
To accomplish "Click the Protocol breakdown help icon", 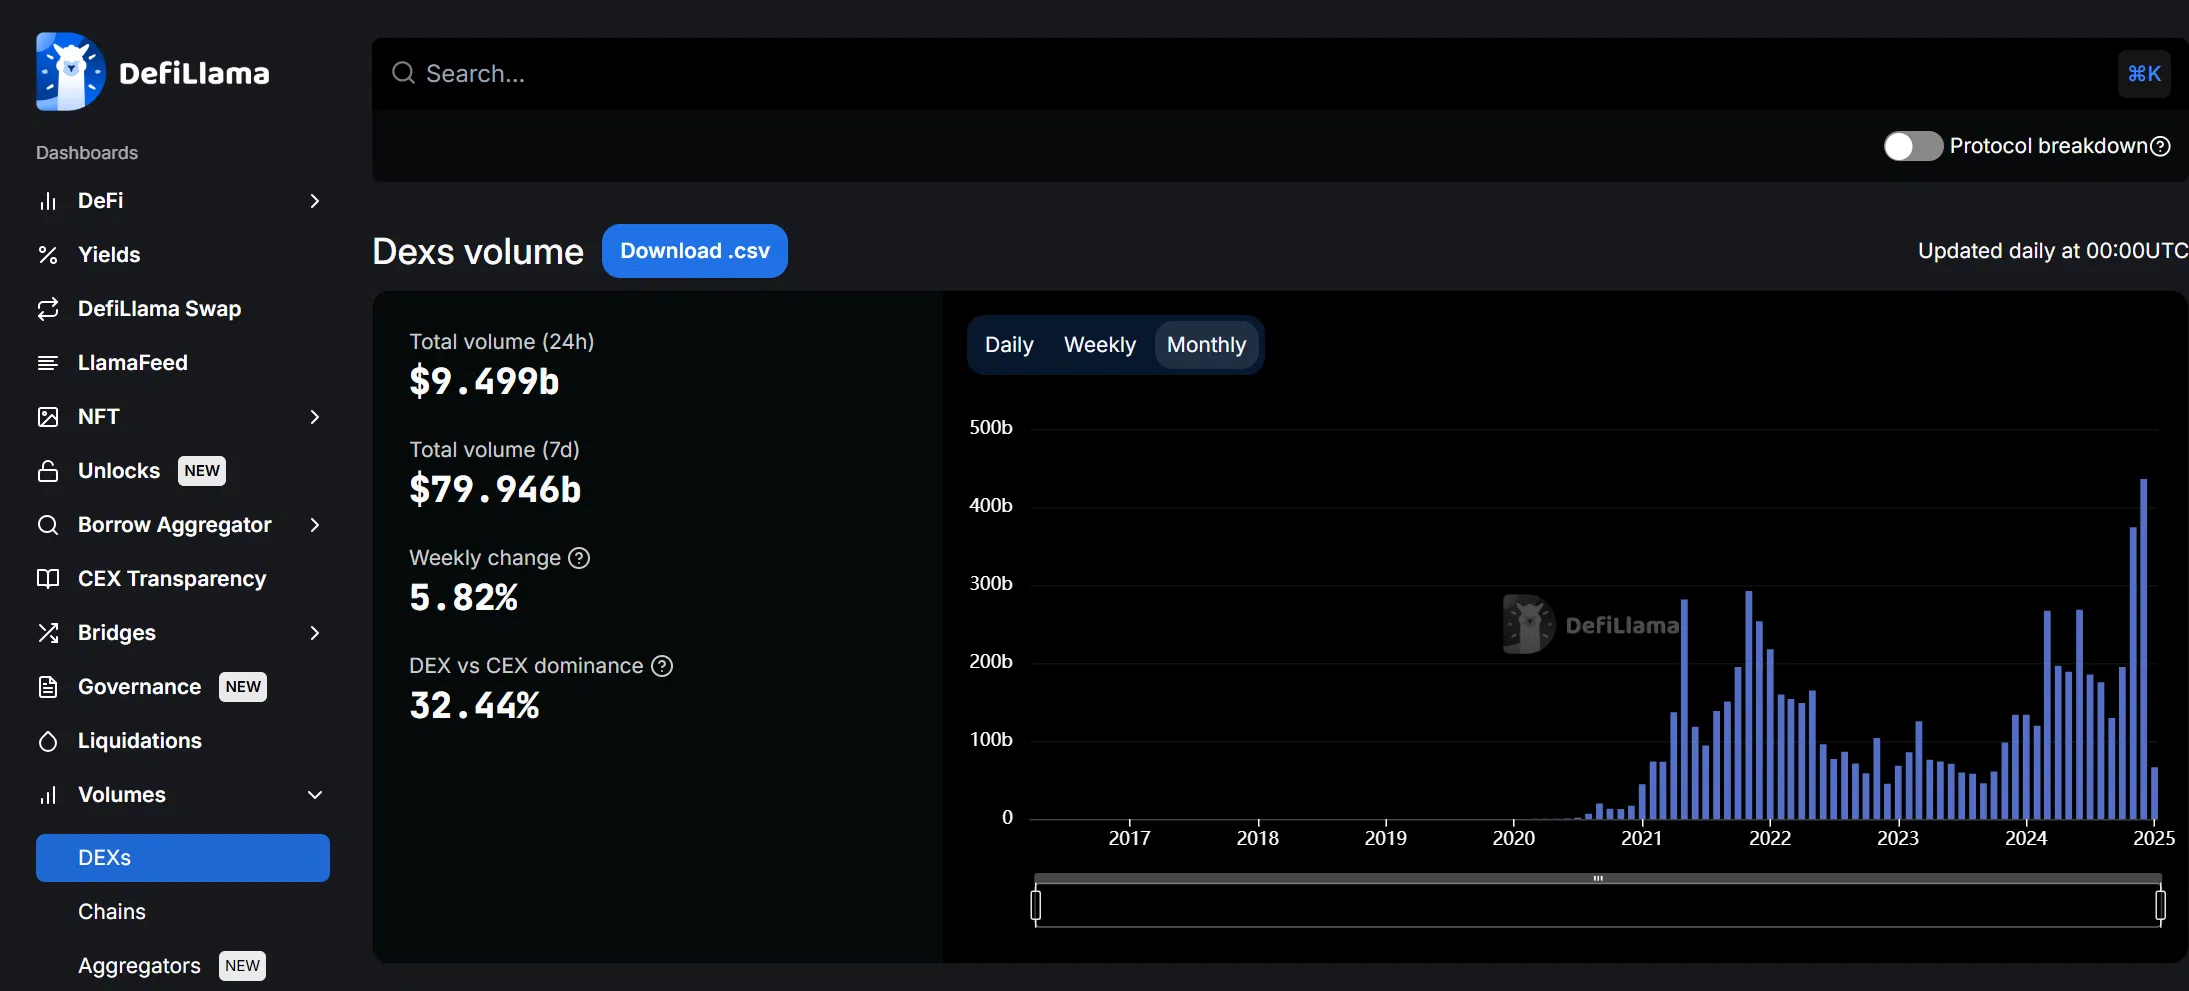I will click(x=2160, y=146).
